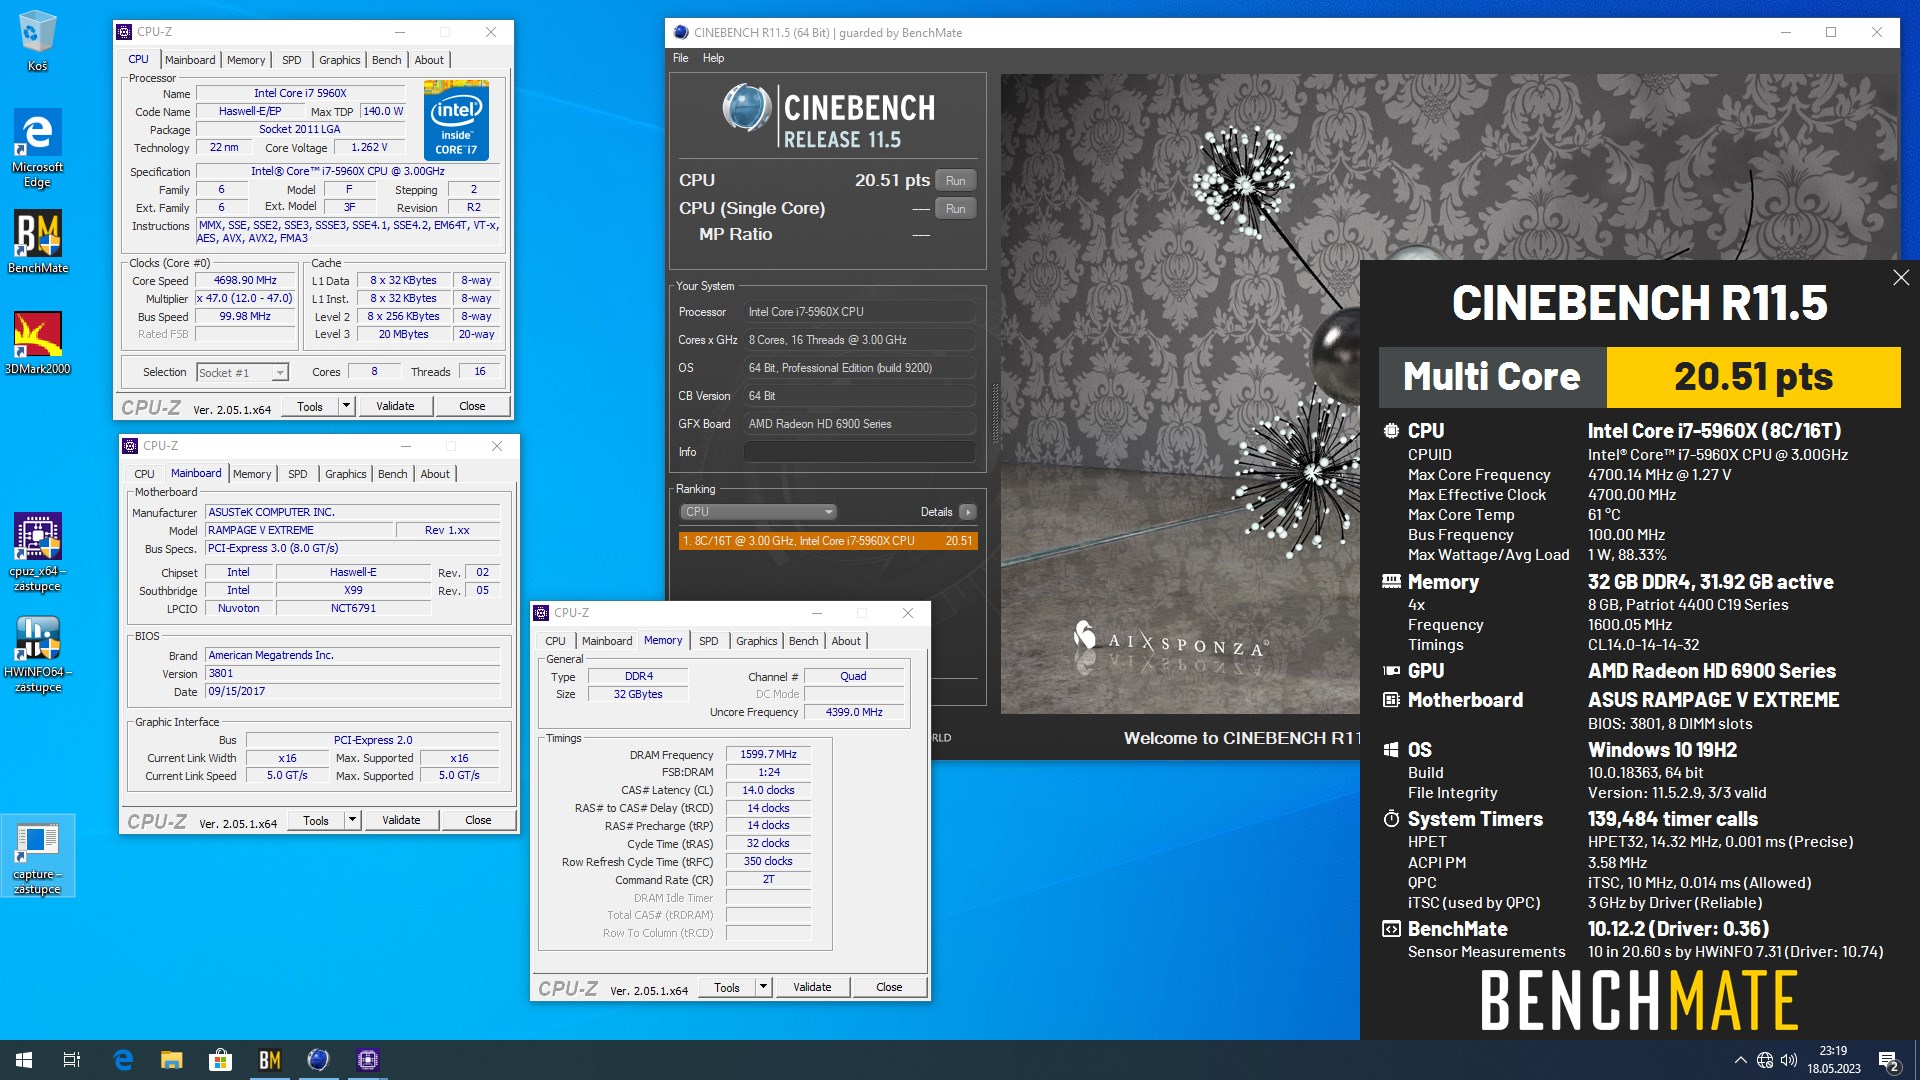Click the Max TDP 140.0 W value
1920x1080 pixels.
383,111
